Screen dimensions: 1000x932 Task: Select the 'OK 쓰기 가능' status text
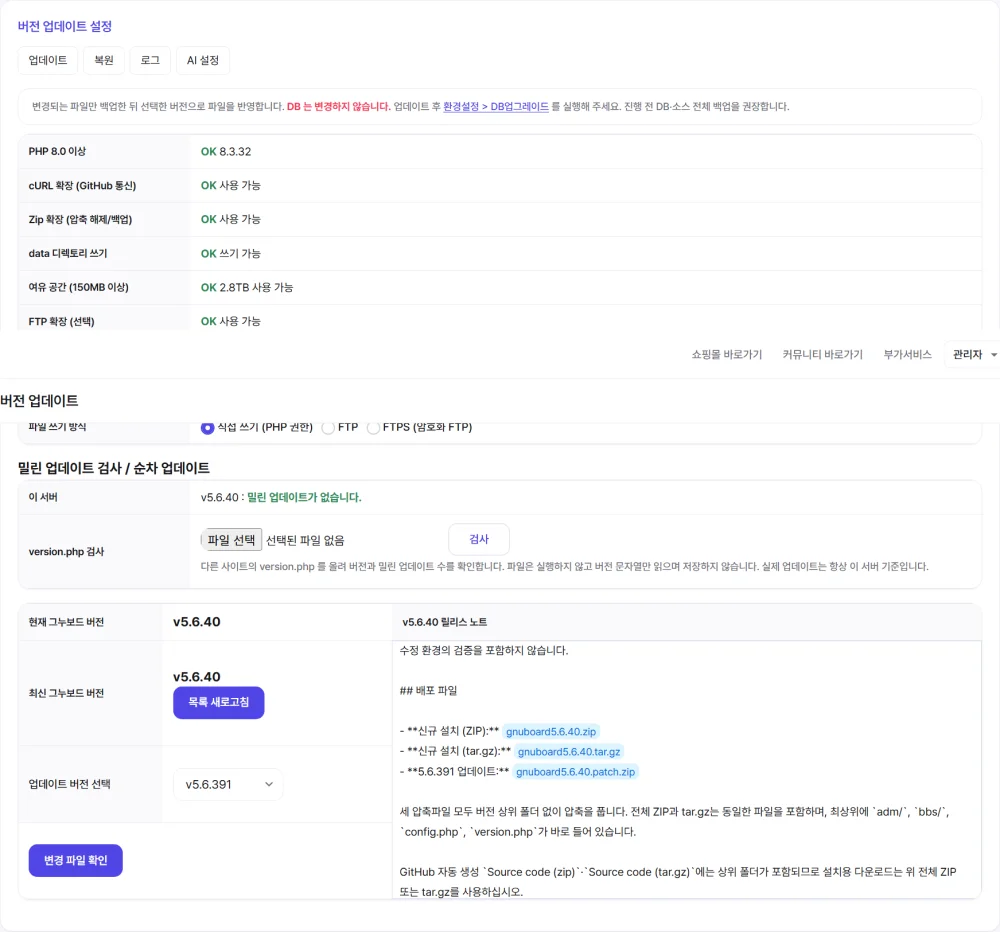point(231,254)
